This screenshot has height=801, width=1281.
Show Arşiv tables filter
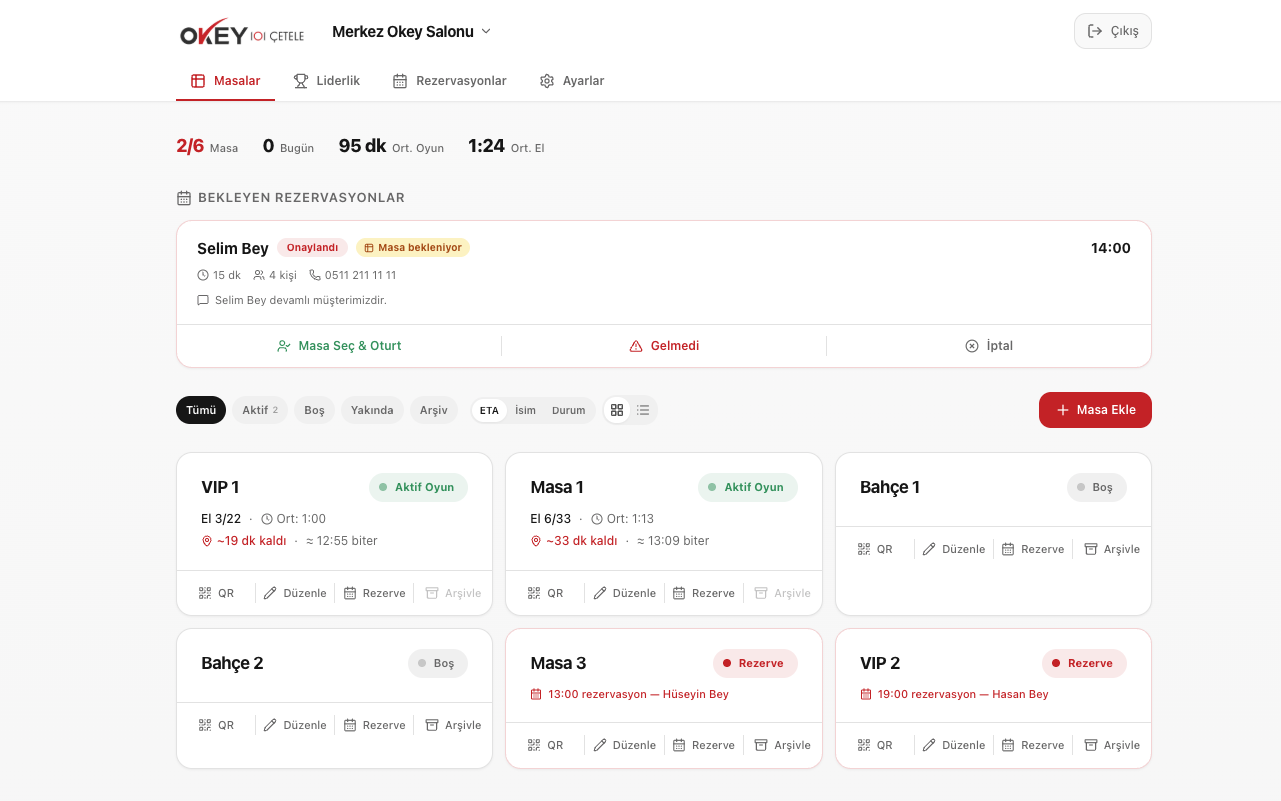(x=433, y=410)
